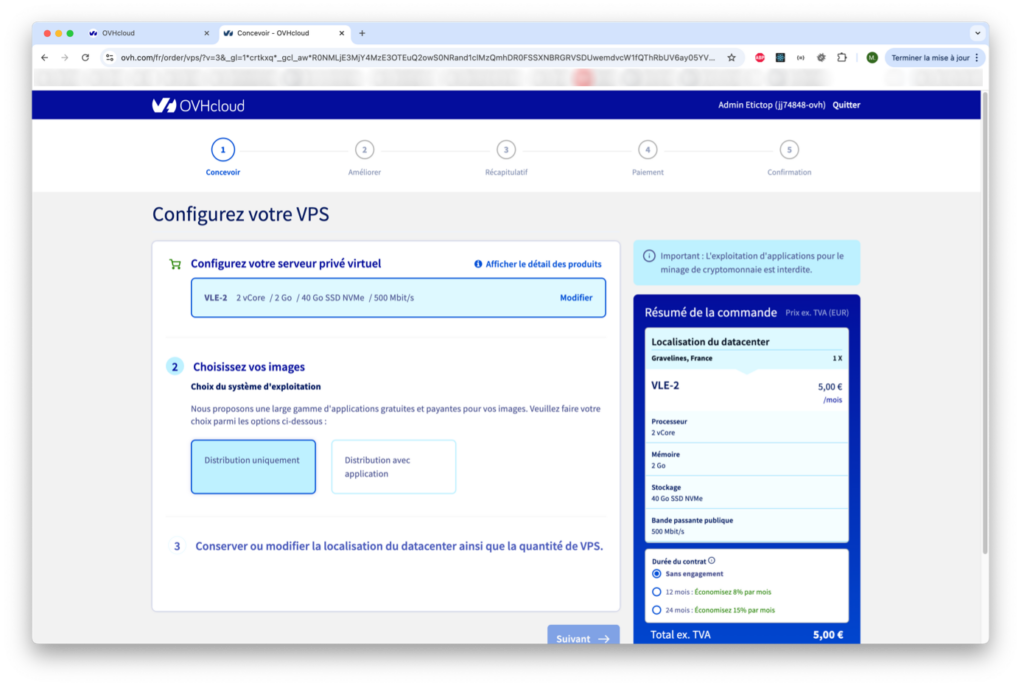
Task: Open the browser extensions puzzle icon
Action: coord(842,57)
